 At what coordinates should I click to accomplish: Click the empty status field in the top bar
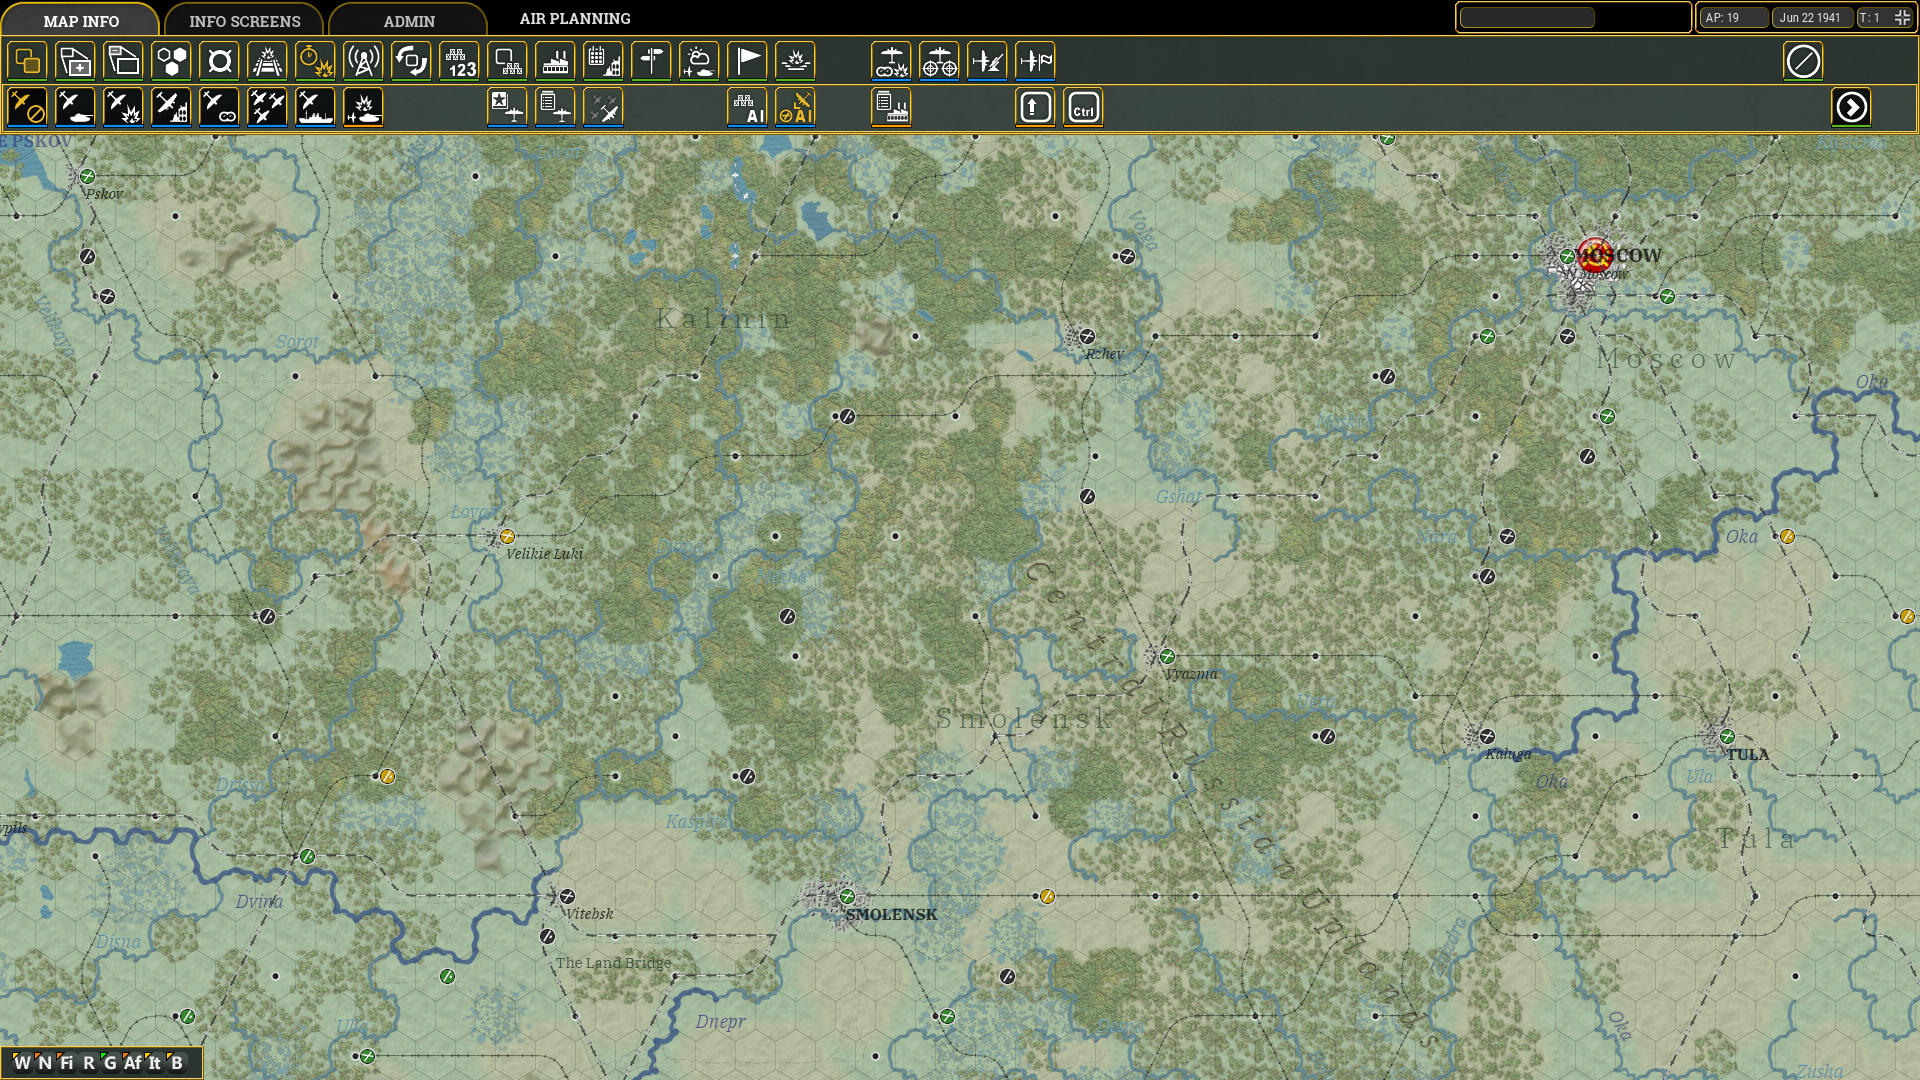coord(1527,18)
